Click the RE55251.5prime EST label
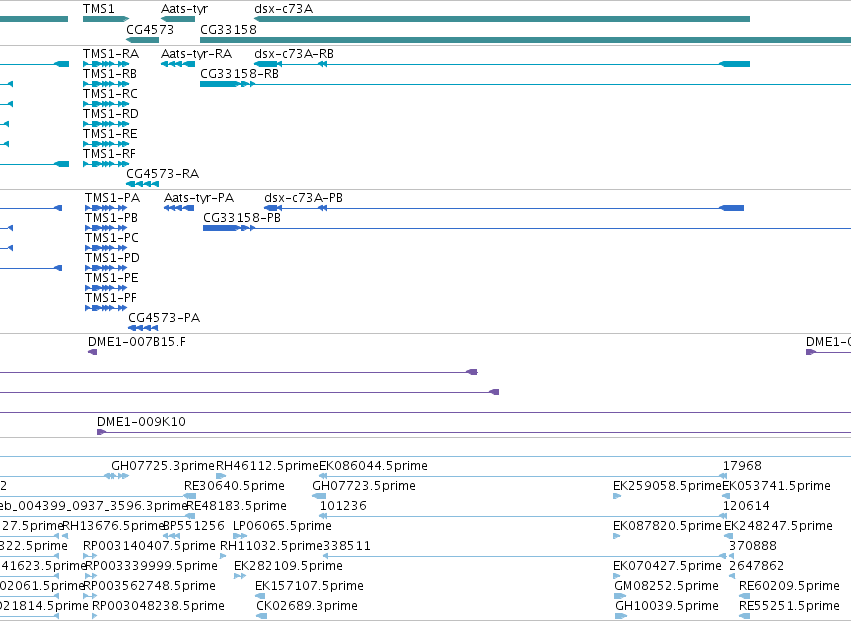This screenshot has height=621, width=851. (789, 606)
